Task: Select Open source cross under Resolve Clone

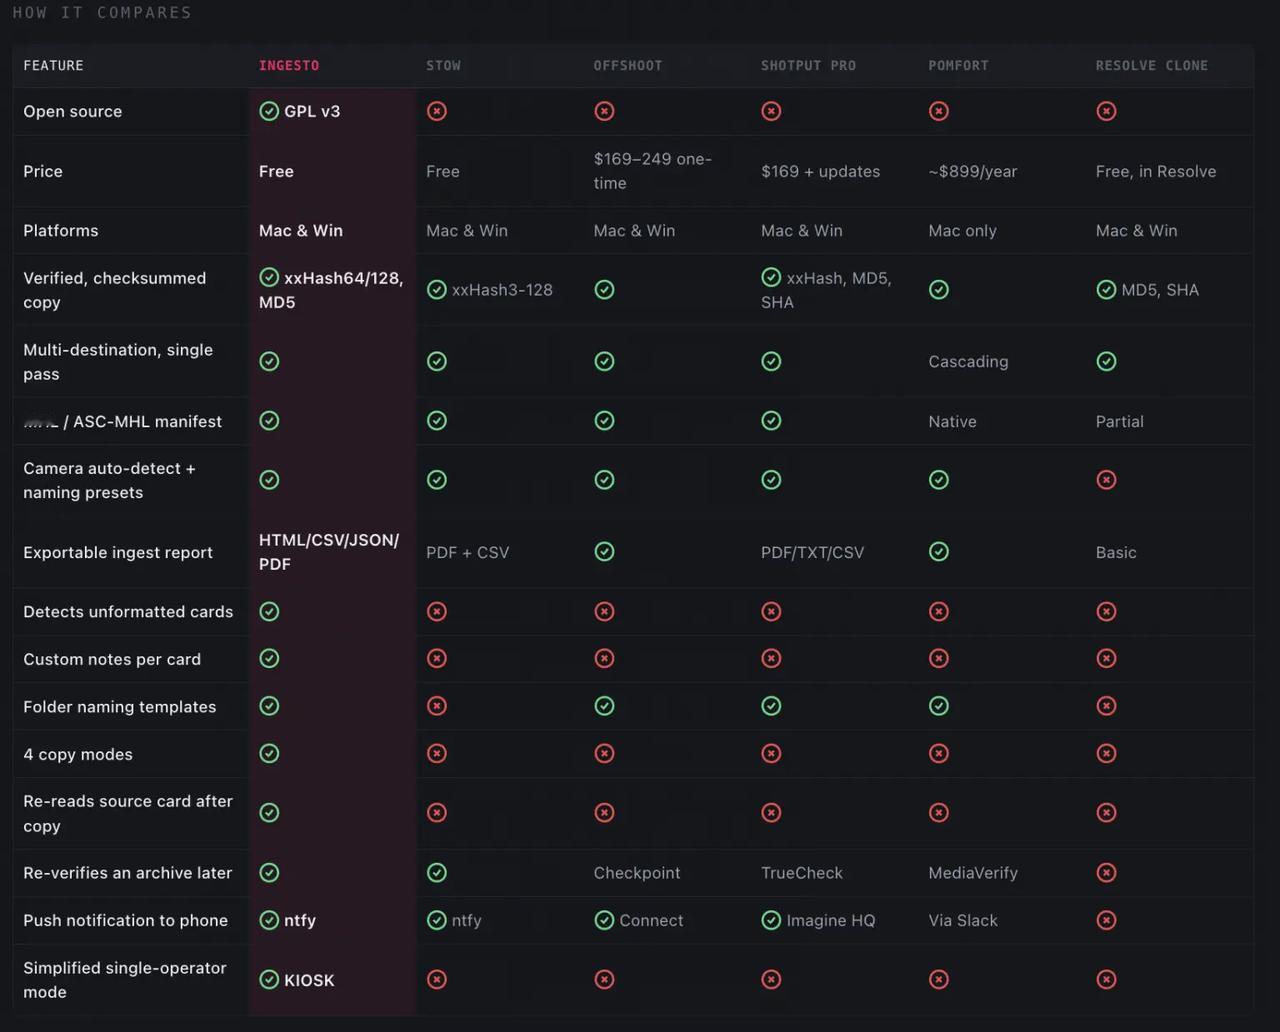Action: [x=1106, y=111]
